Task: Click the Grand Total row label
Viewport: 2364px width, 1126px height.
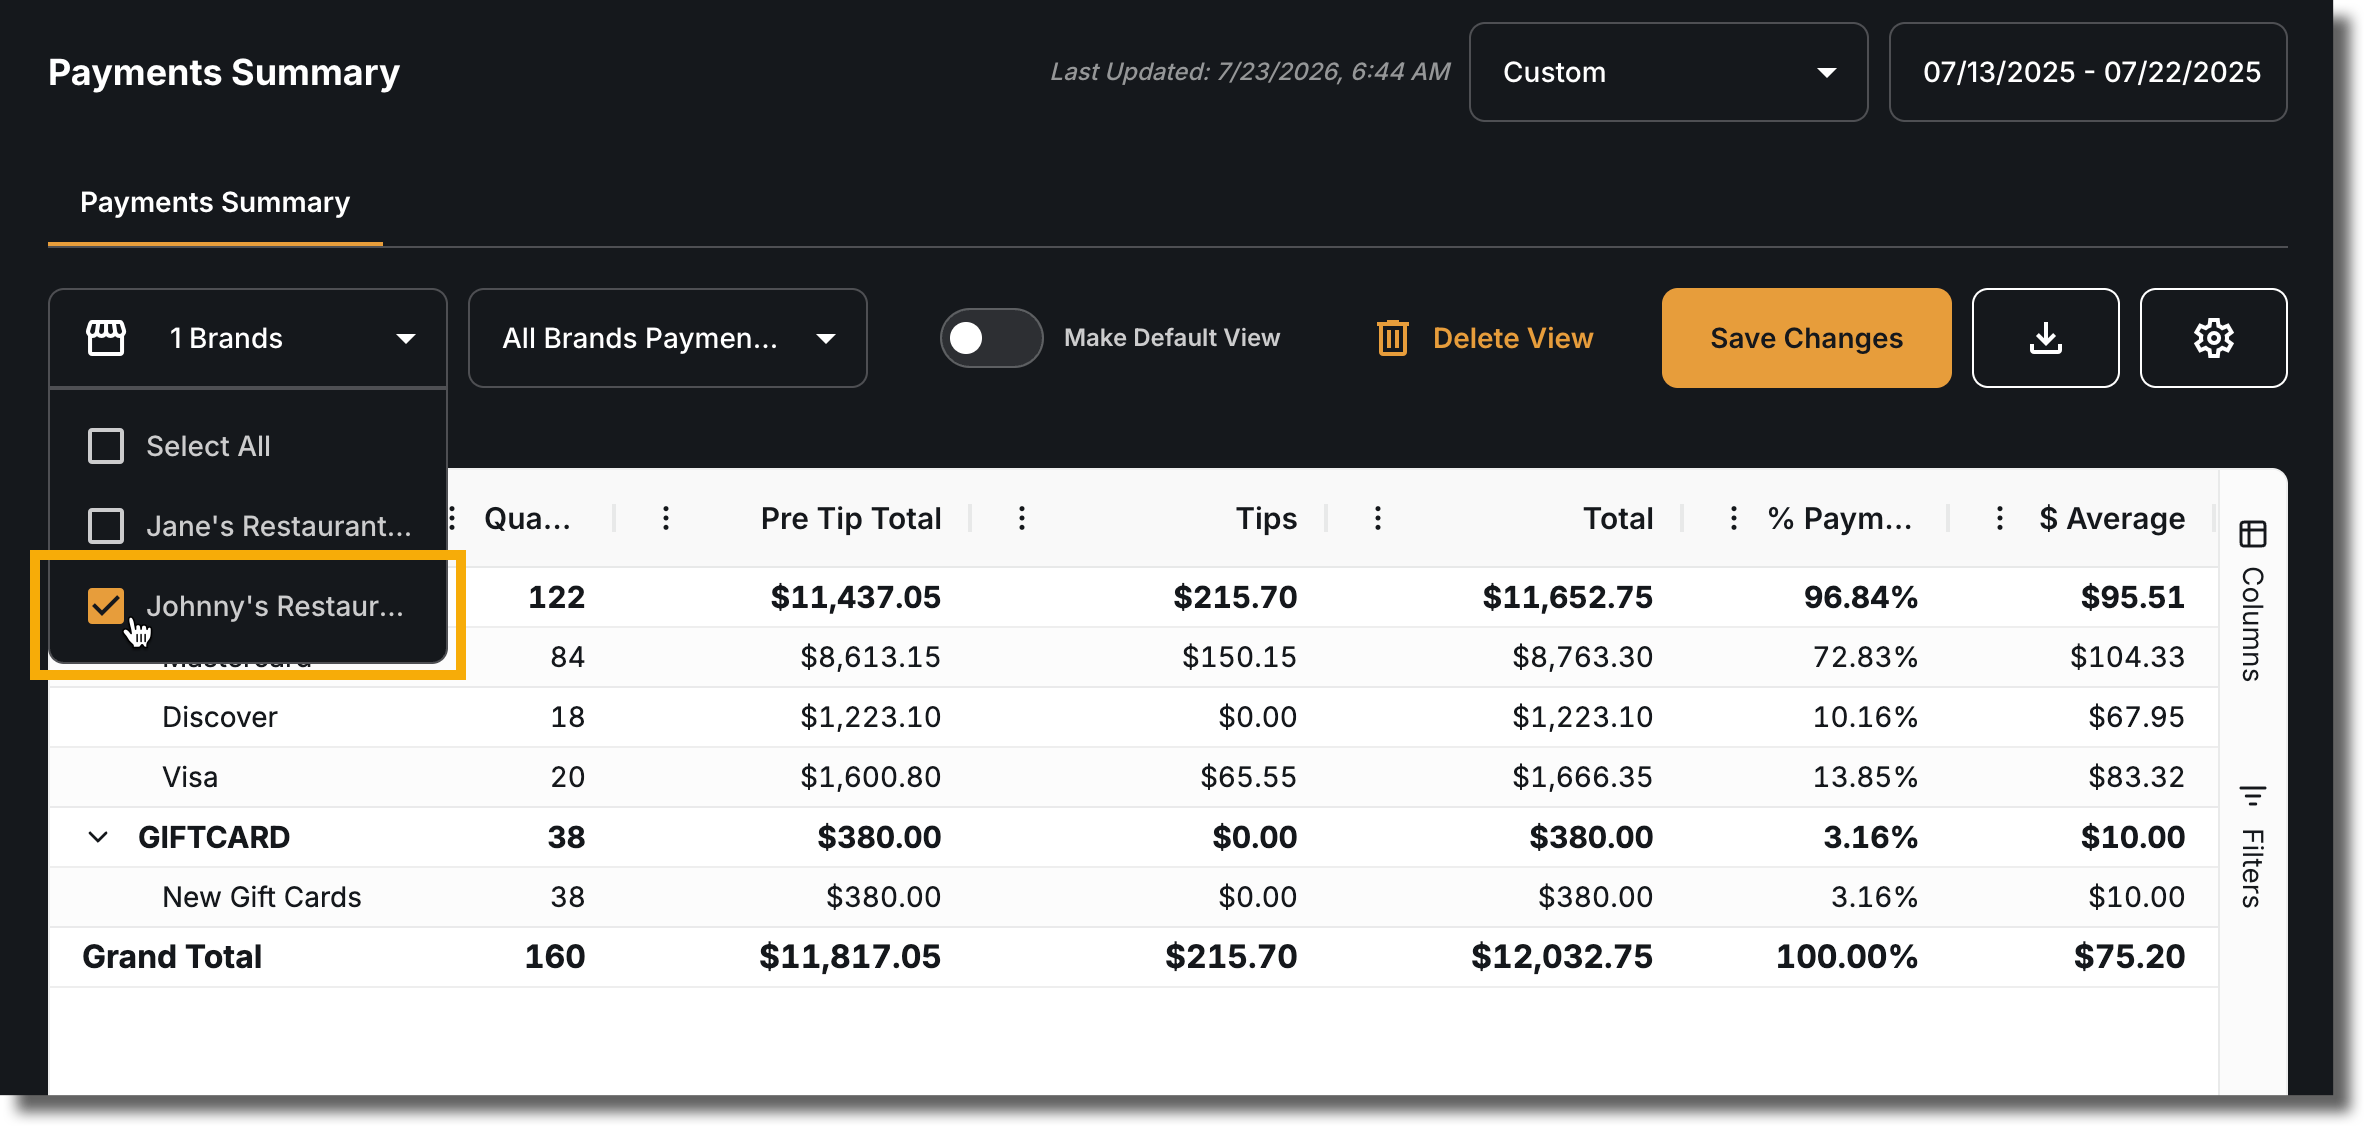Action: [172, 957]
